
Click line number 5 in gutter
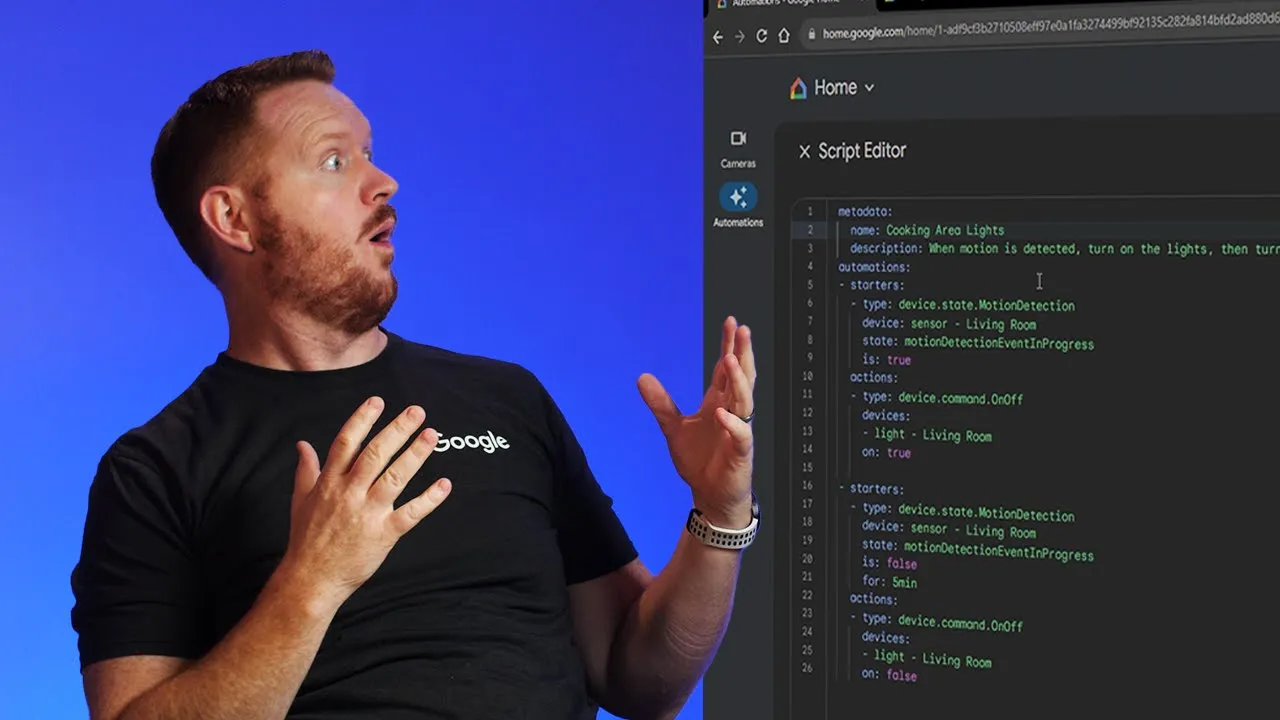(810, 285)
